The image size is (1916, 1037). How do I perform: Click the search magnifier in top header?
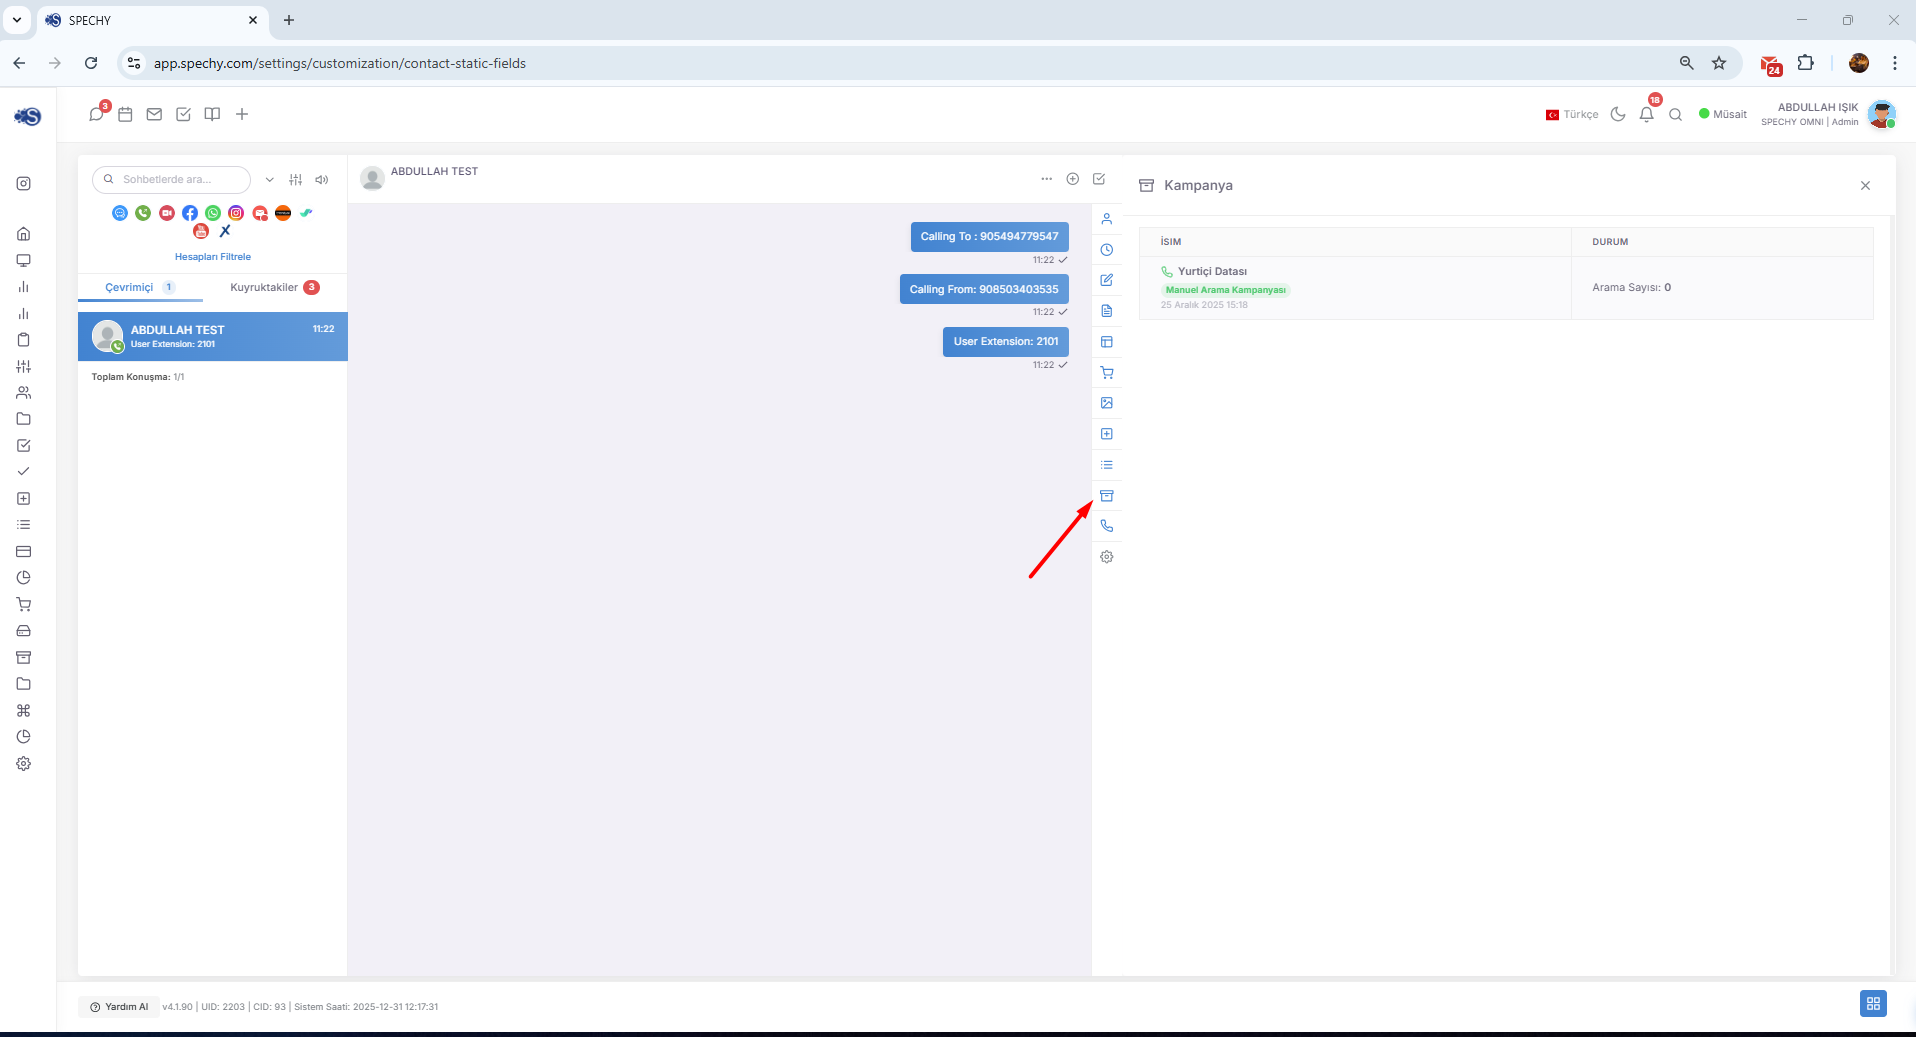tap(1676, 115)
